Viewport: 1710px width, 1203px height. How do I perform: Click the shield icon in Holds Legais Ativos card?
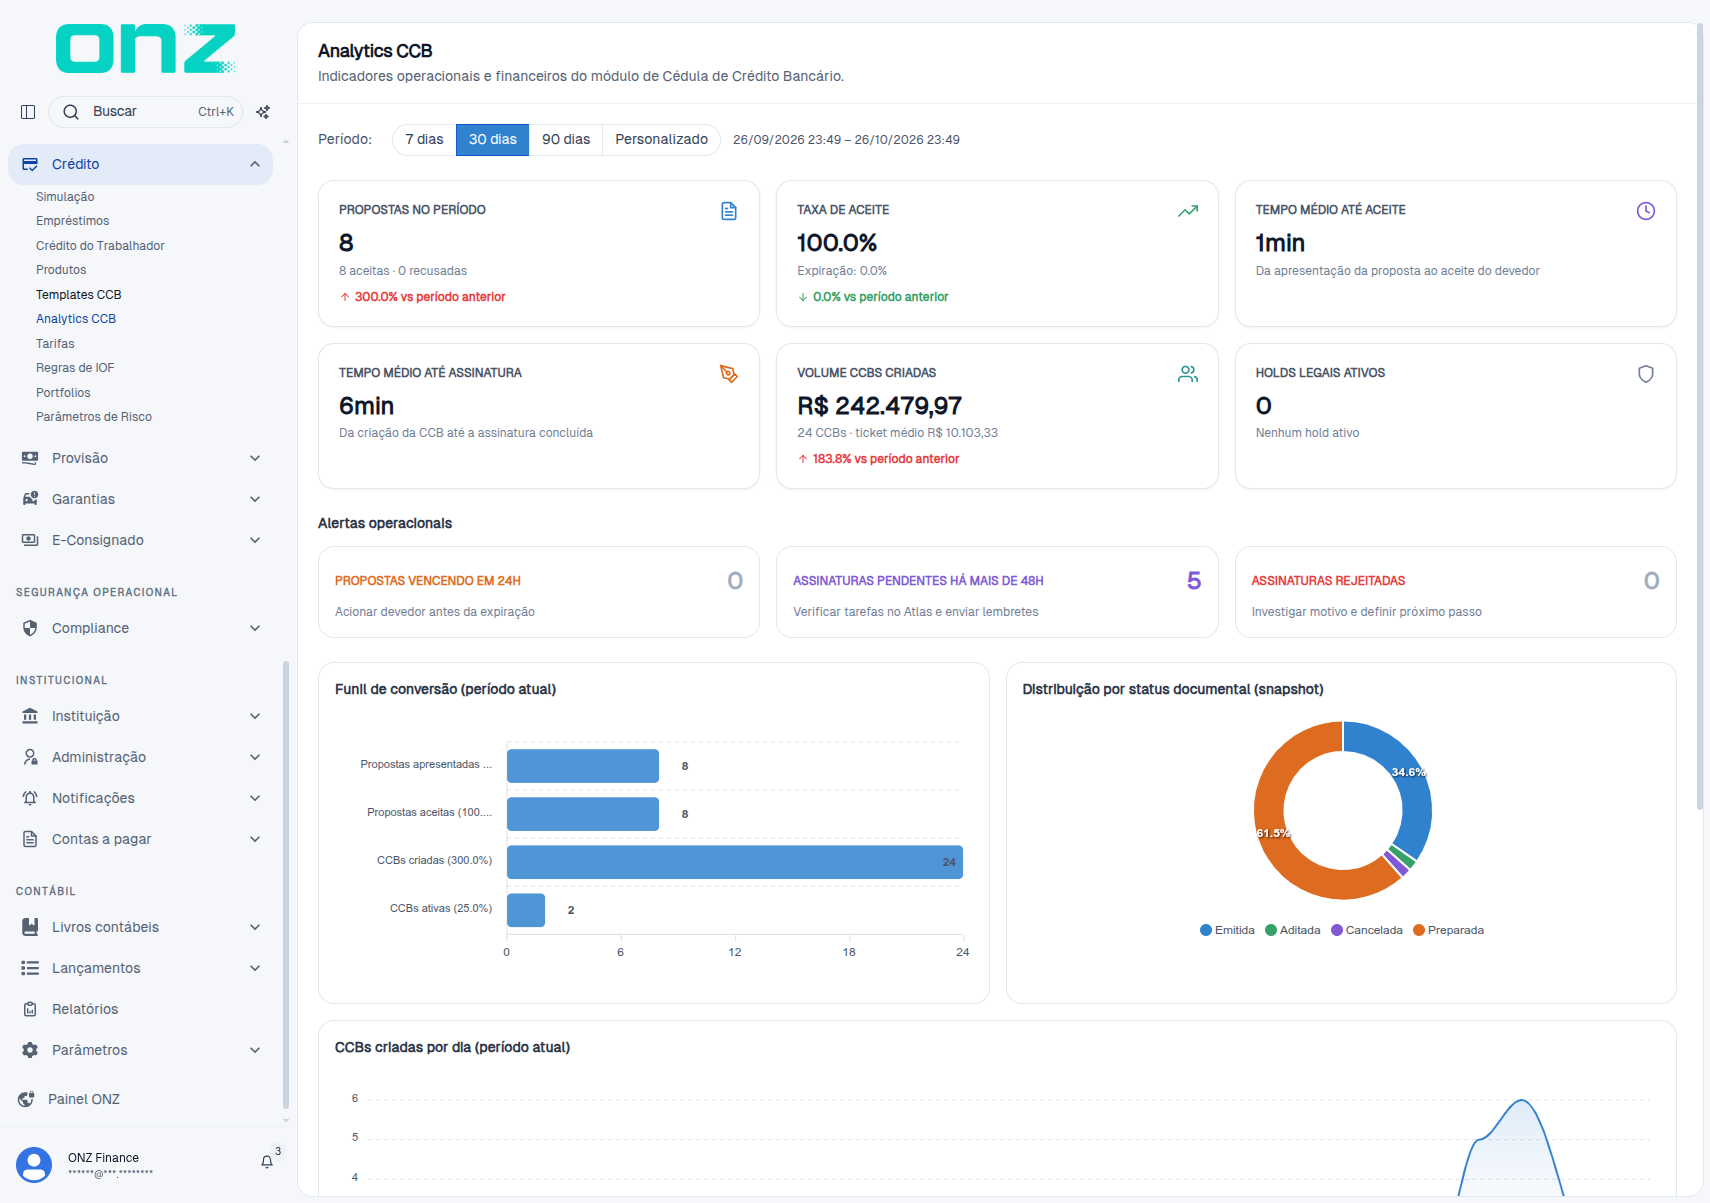[x=1646, y=374]
